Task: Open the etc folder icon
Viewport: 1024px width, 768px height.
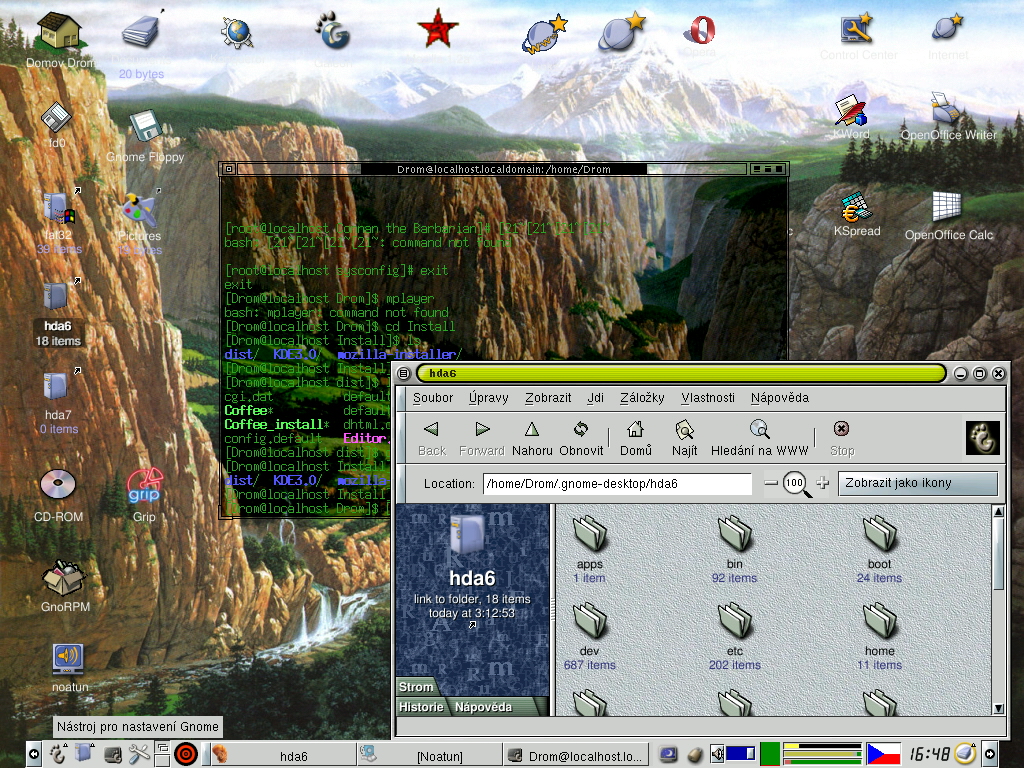Action: coord(734,621)
